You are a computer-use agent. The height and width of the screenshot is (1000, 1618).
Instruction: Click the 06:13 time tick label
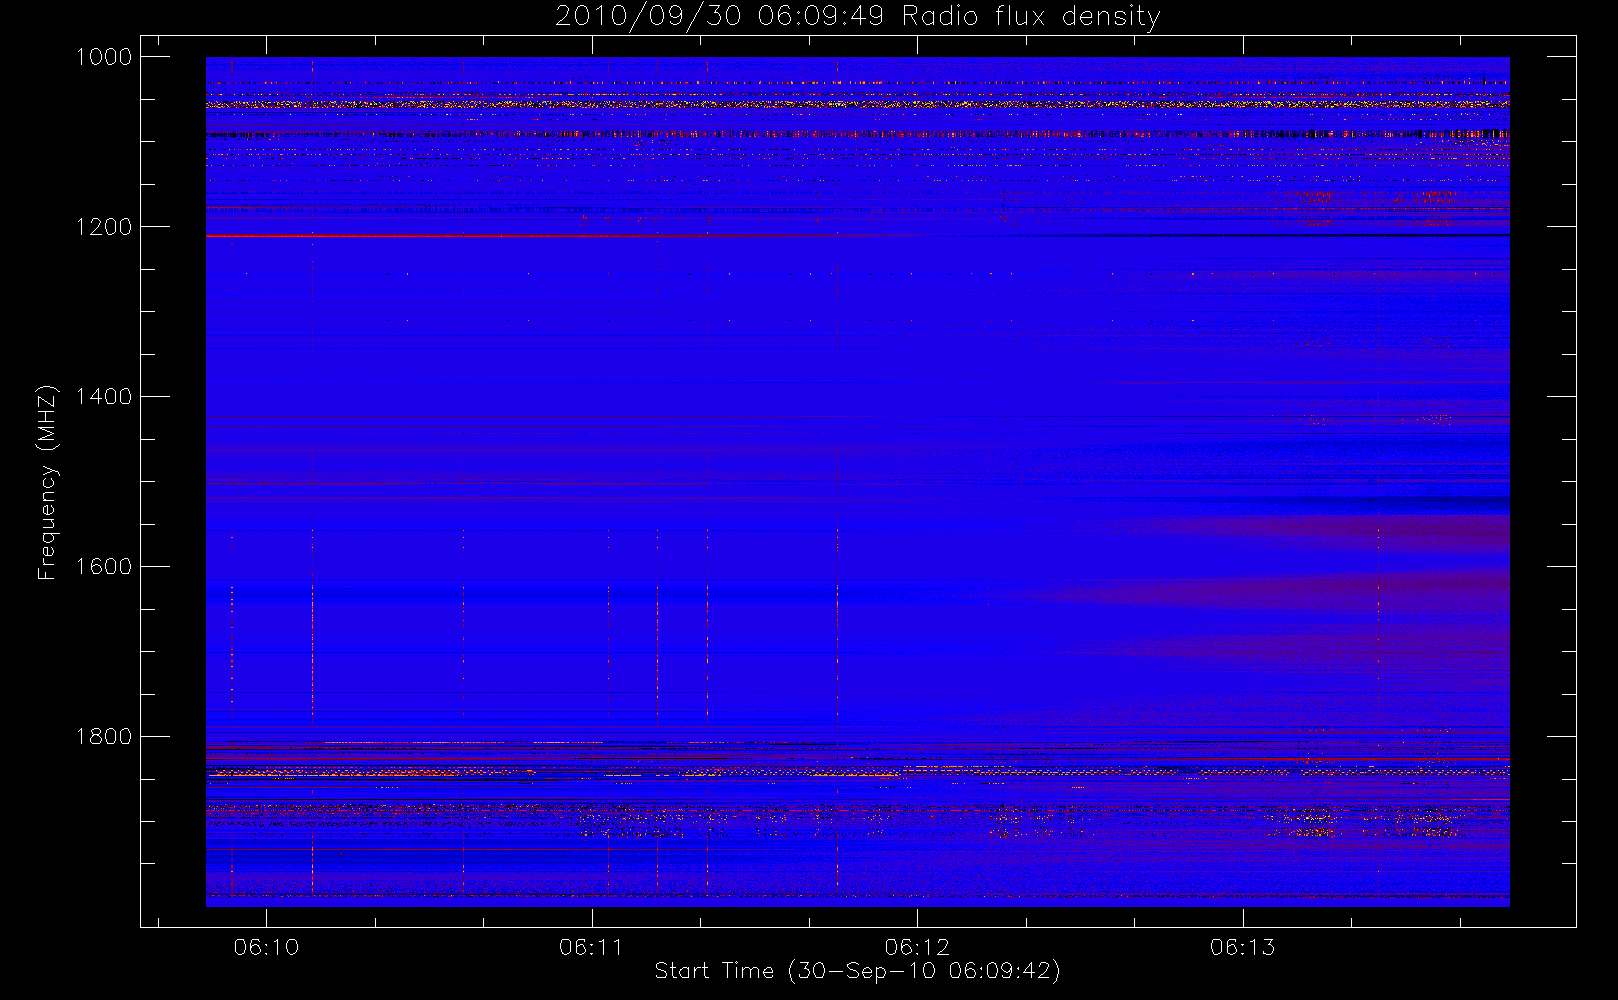[1243, 947]
